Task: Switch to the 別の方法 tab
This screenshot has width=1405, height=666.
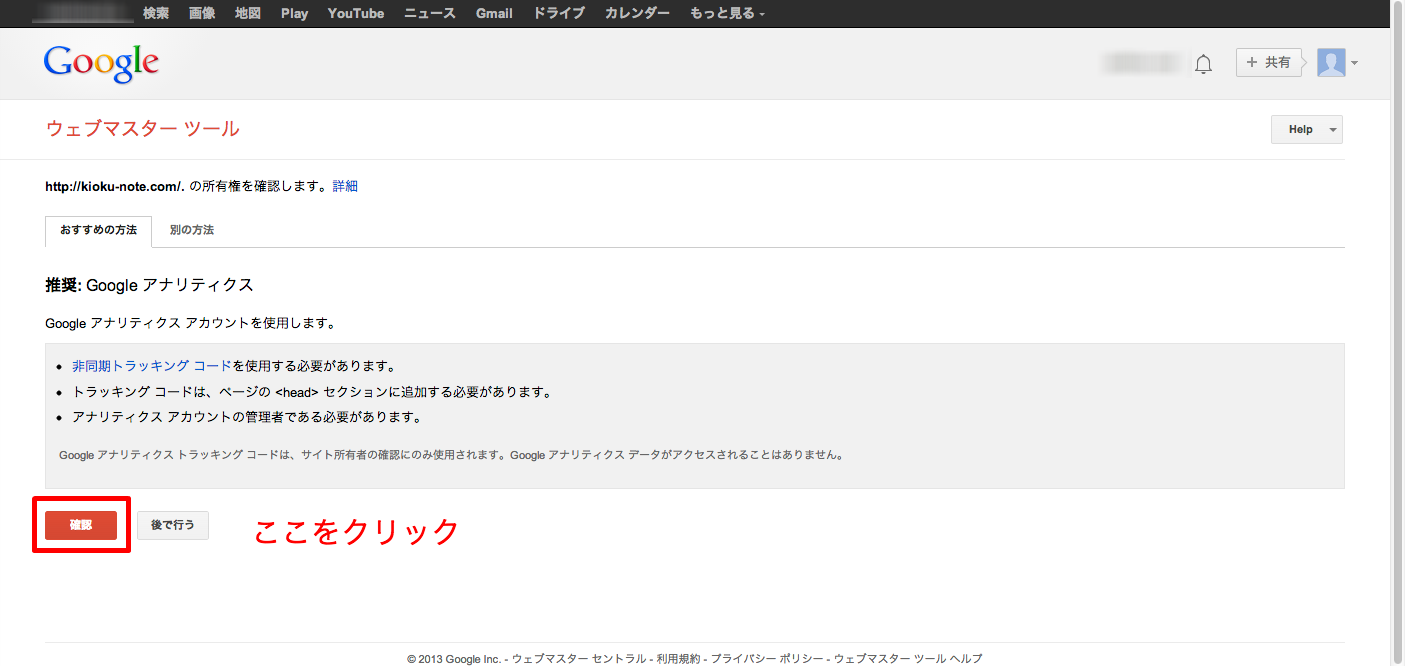Action: coord(192,230)
